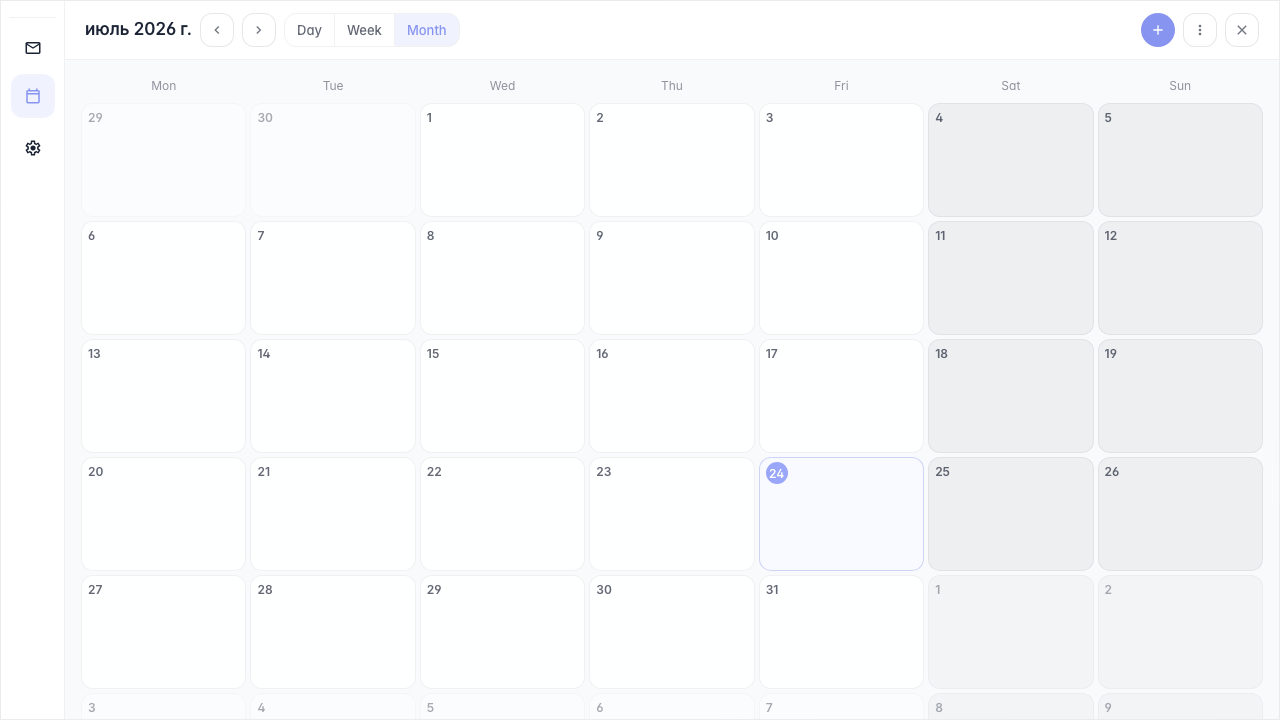Select Tuesday July 7 cell
Image resolution: width=1280 pixels, height=720 pixels.
[x=333, y=278]
